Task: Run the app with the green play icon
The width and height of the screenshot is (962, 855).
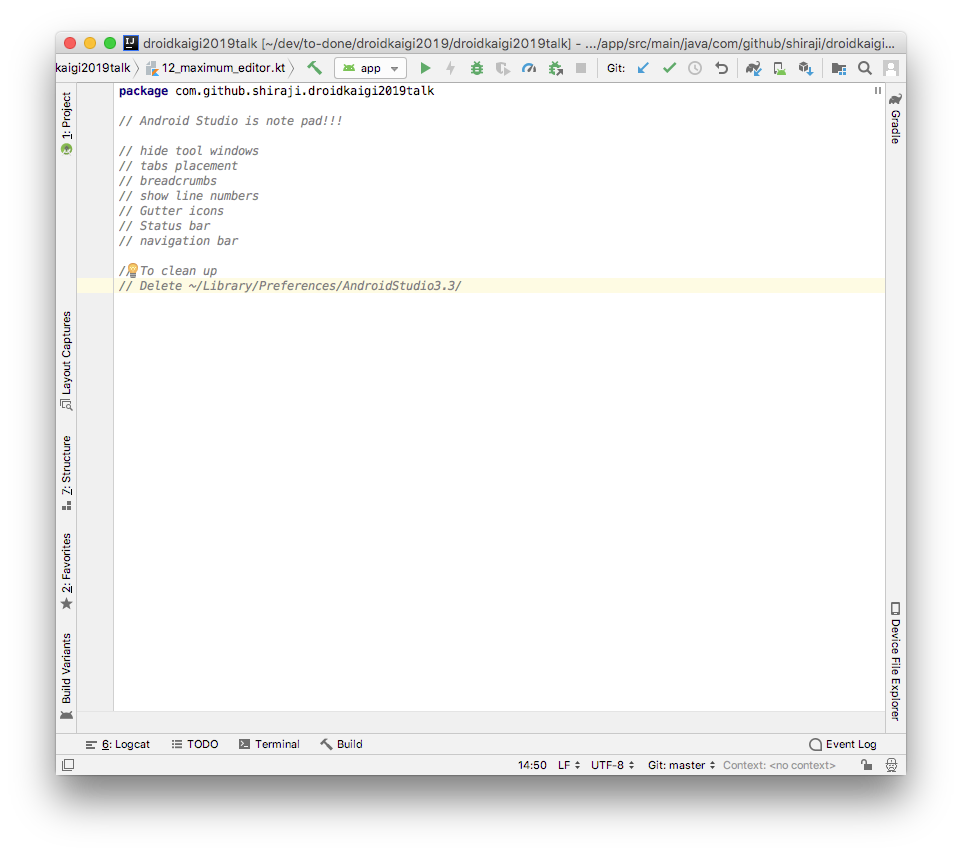Action: click(x=425, y=68)
